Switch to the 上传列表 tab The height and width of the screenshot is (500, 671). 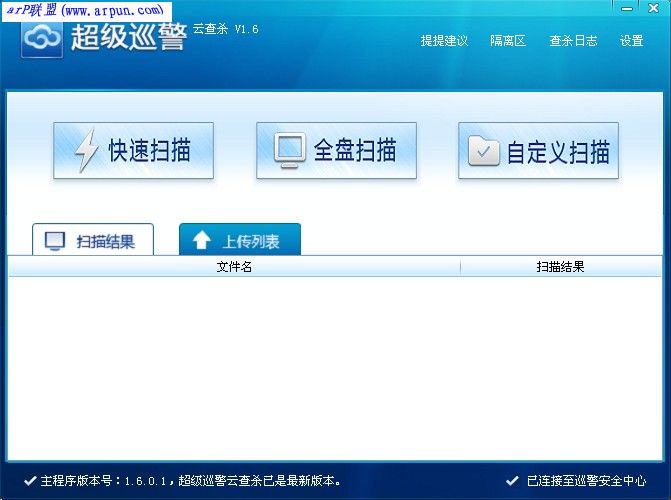pos(240,241)
